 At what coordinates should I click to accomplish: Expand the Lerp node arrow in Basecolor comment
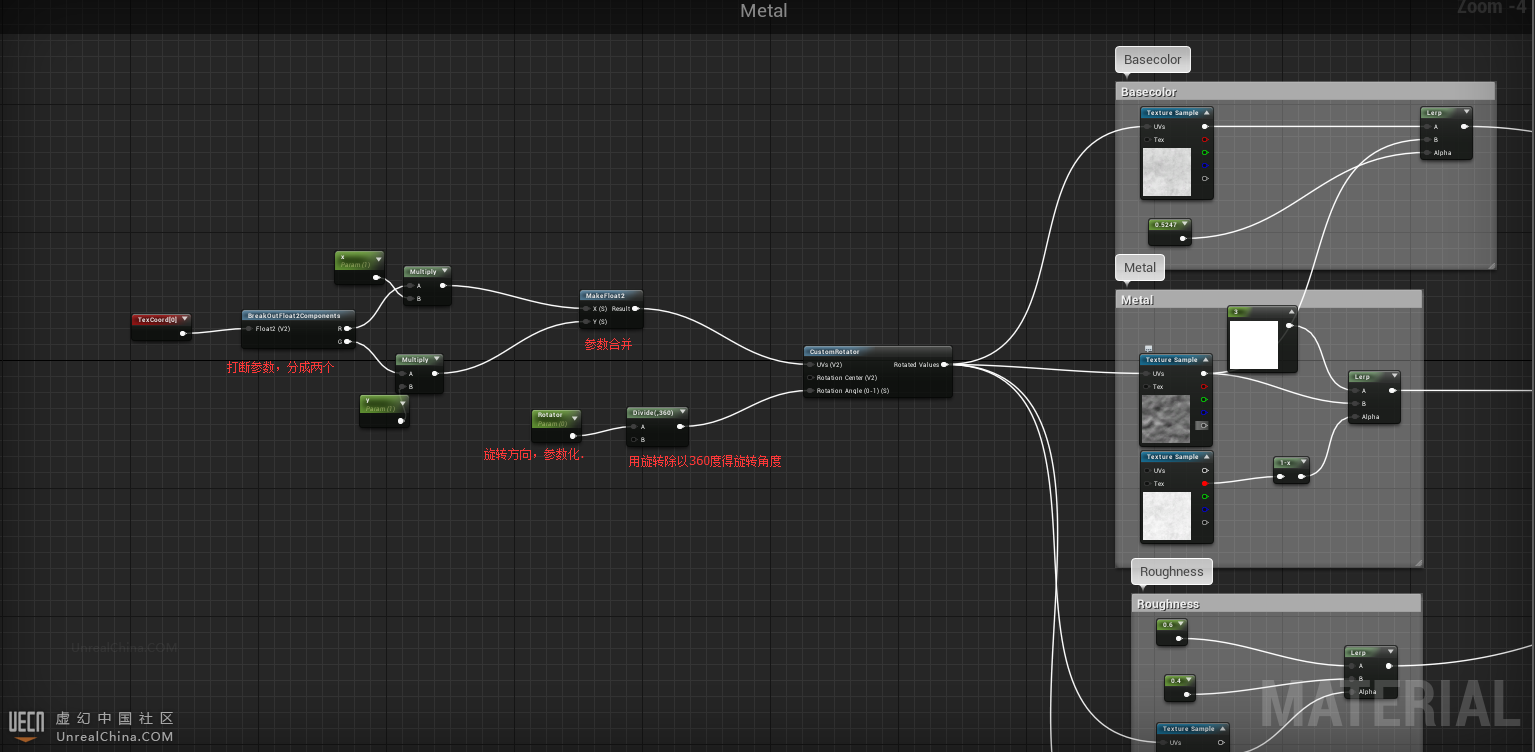pos(1466,113)
